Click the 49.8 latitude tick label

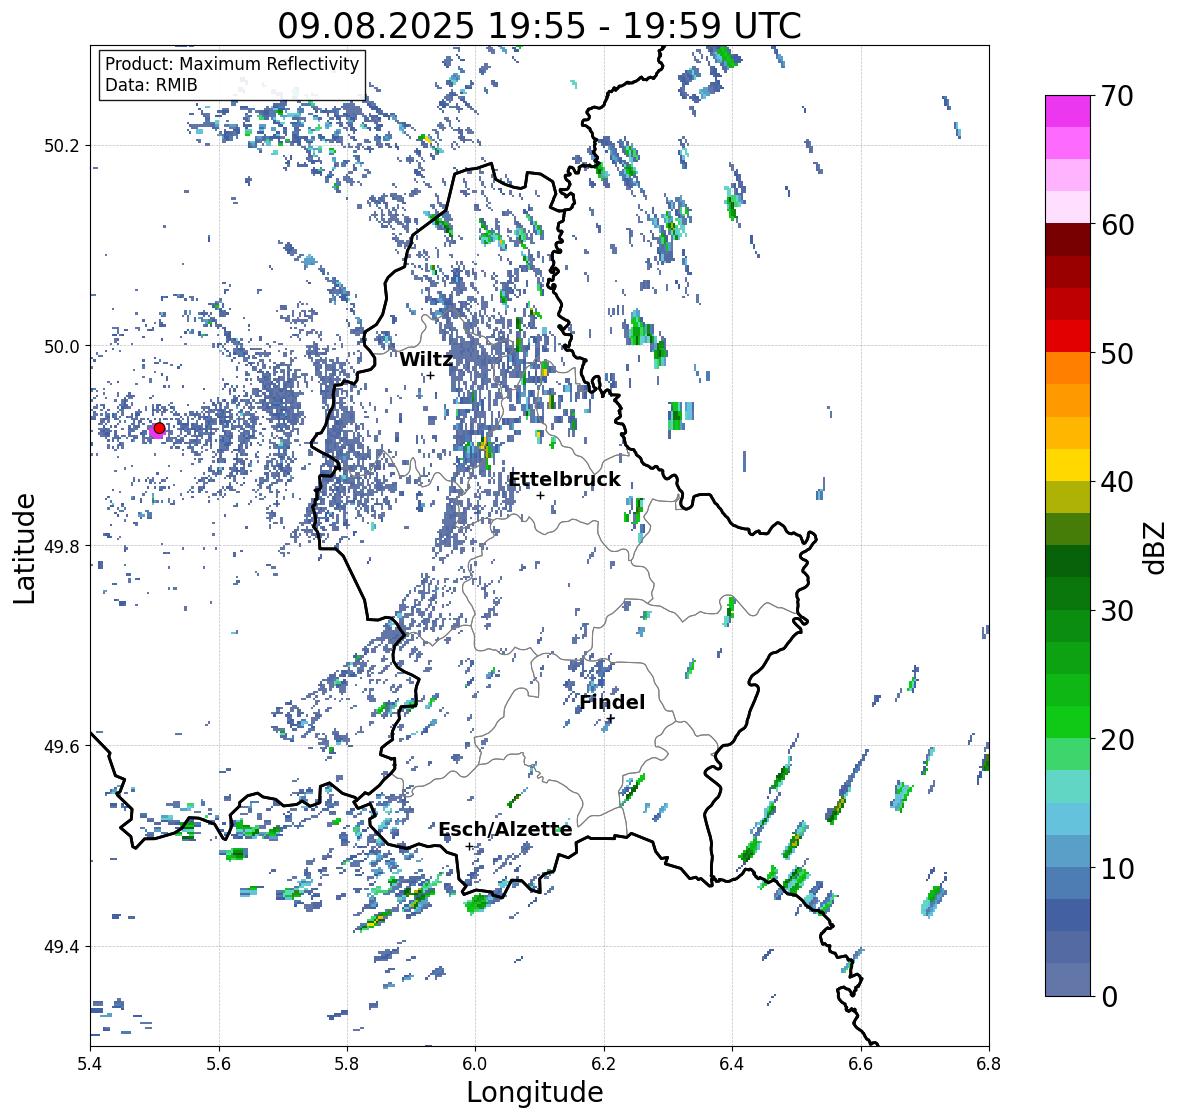62,546
